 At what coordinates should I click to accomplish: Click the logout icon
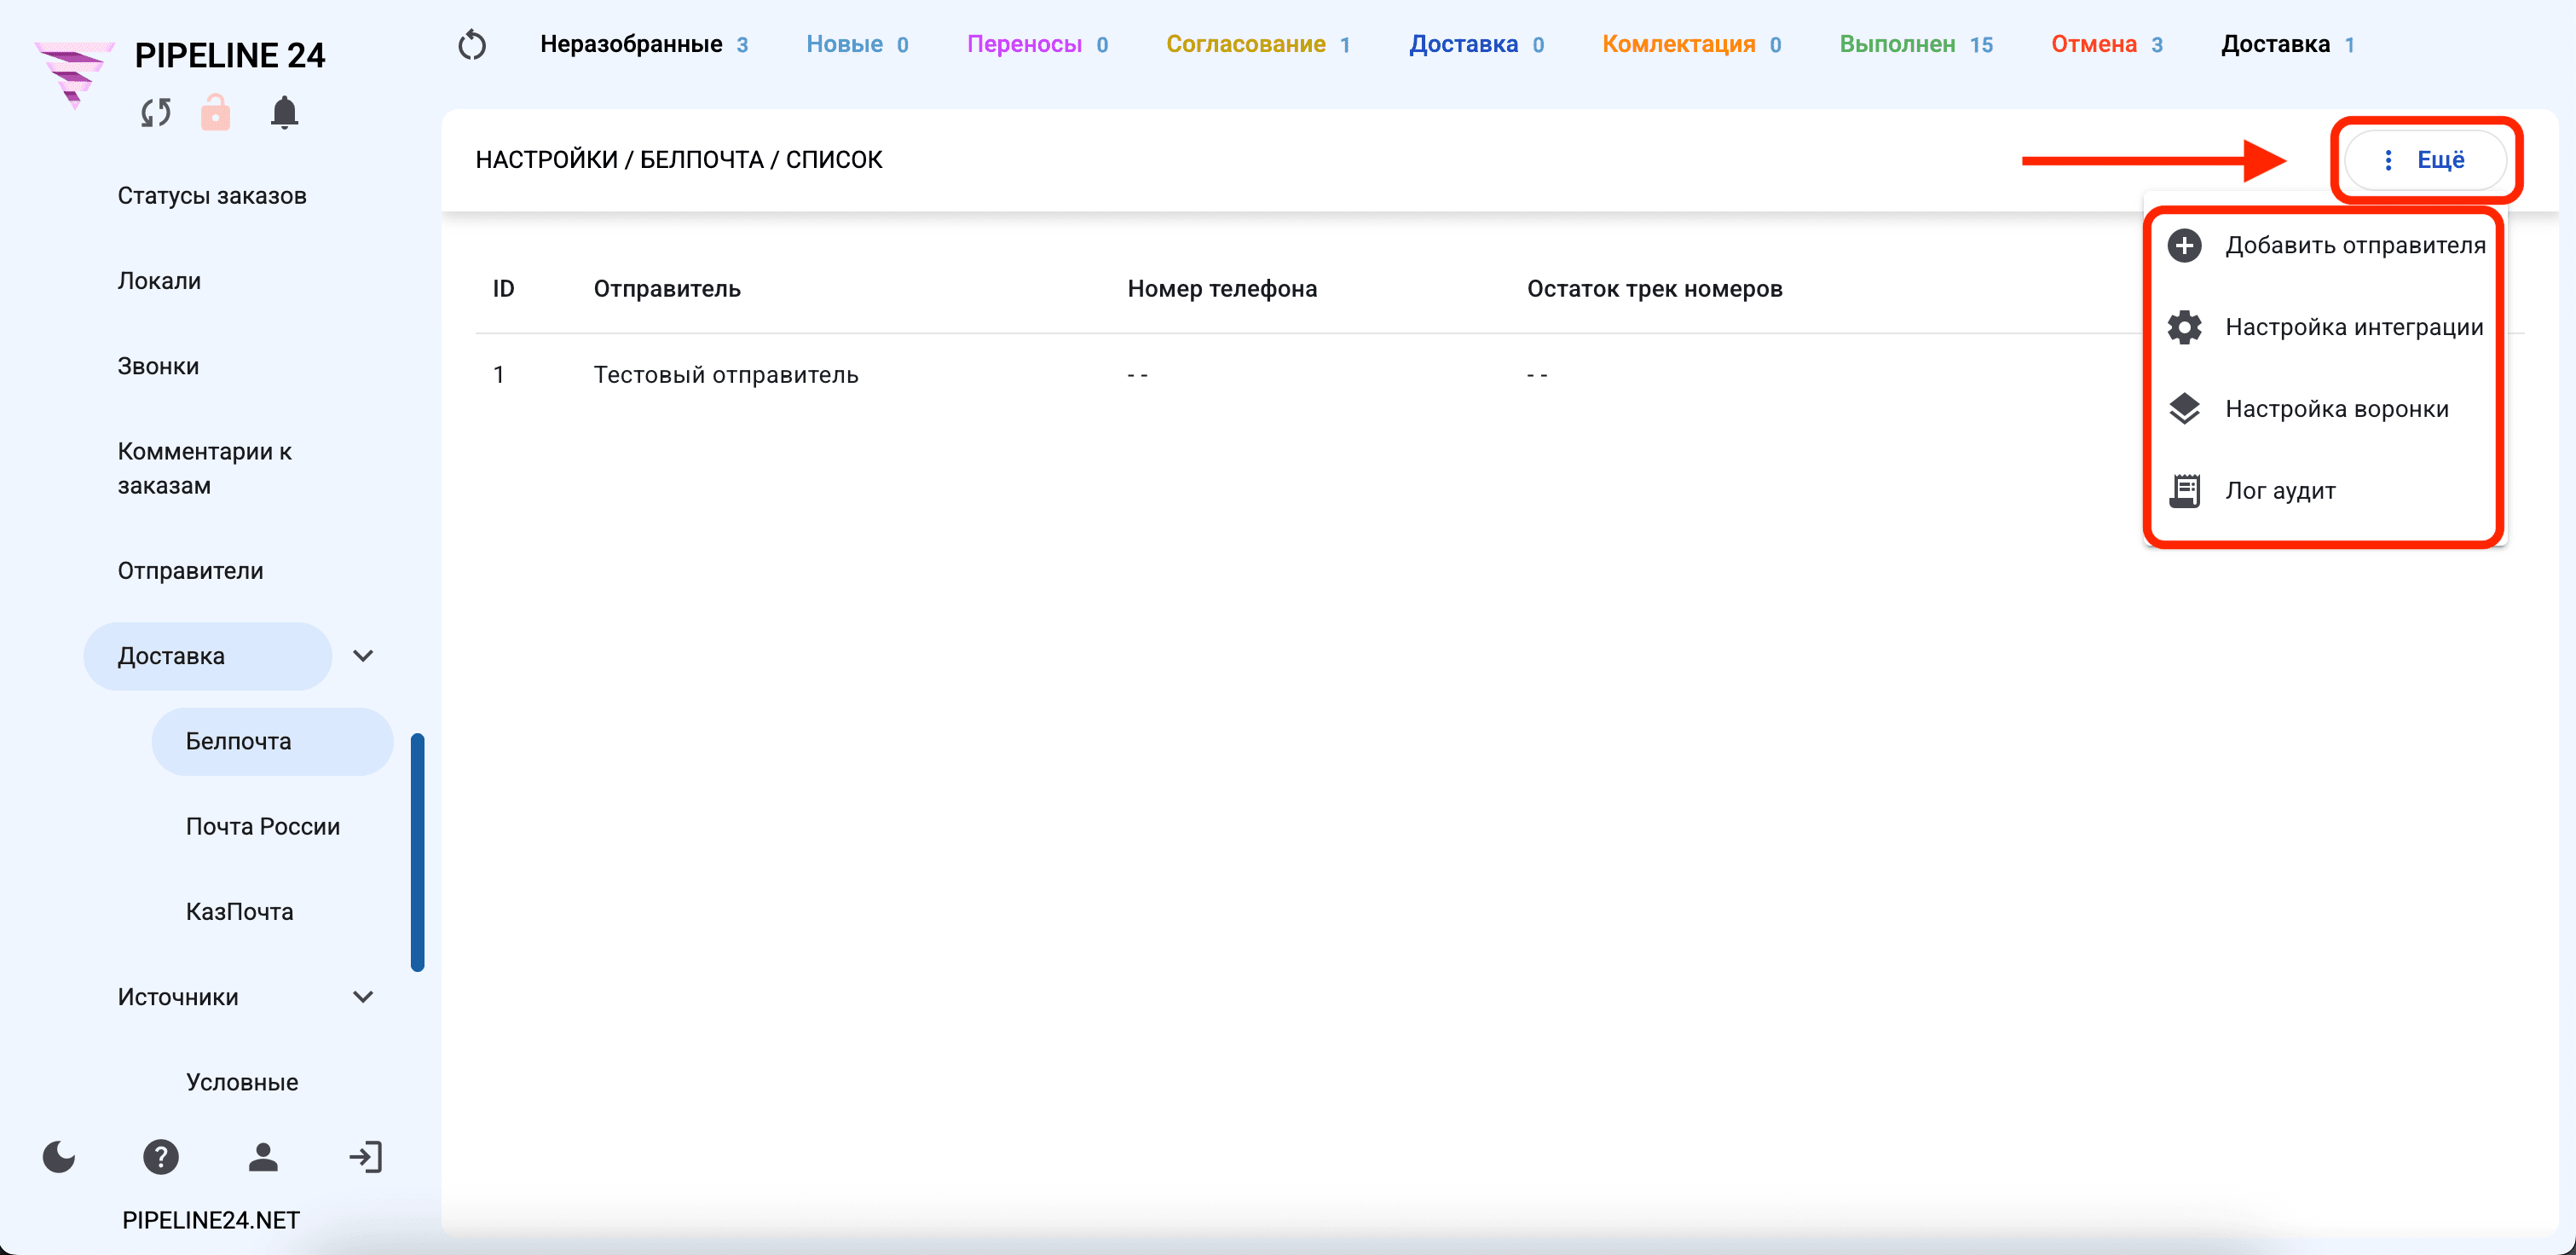366,1157
